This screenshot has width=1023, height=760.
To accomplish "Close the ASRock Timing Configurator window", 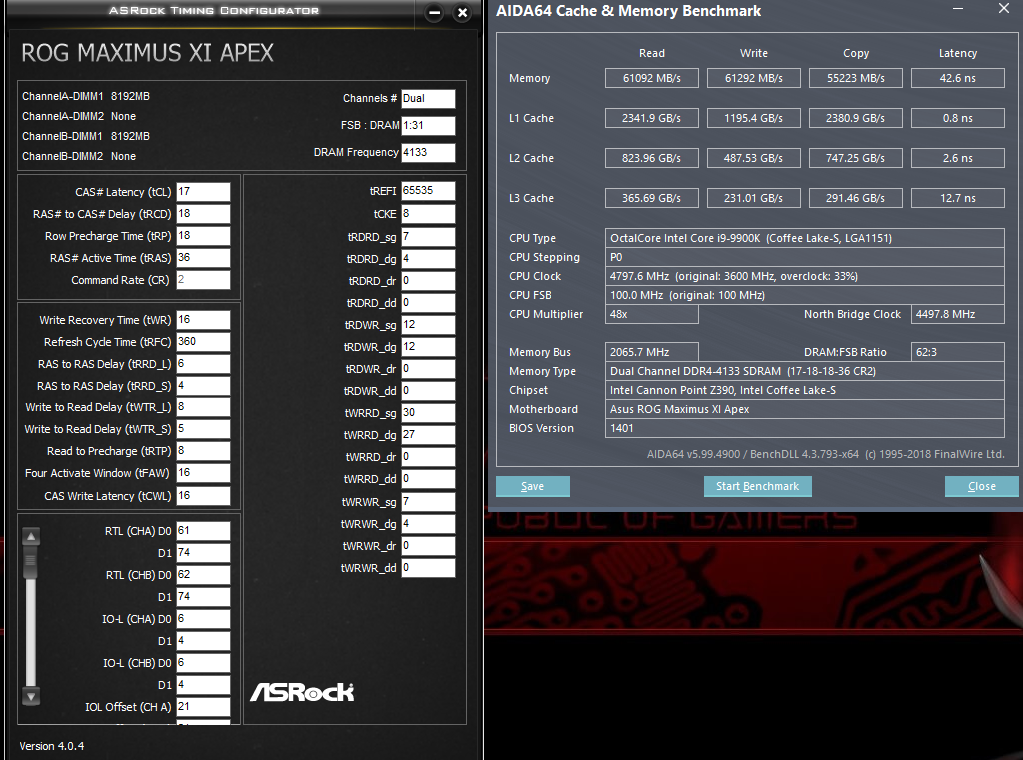I will 463,12.
